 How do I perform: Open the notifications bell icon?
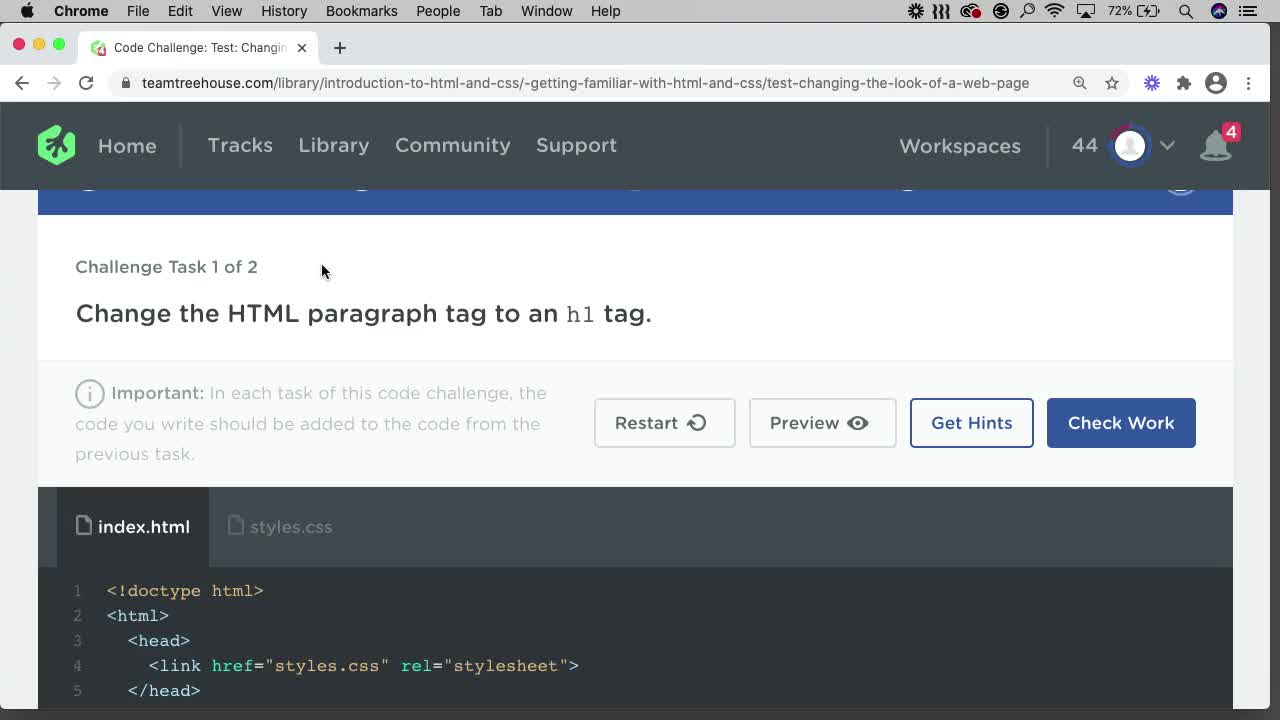(x=1215, y=145)
